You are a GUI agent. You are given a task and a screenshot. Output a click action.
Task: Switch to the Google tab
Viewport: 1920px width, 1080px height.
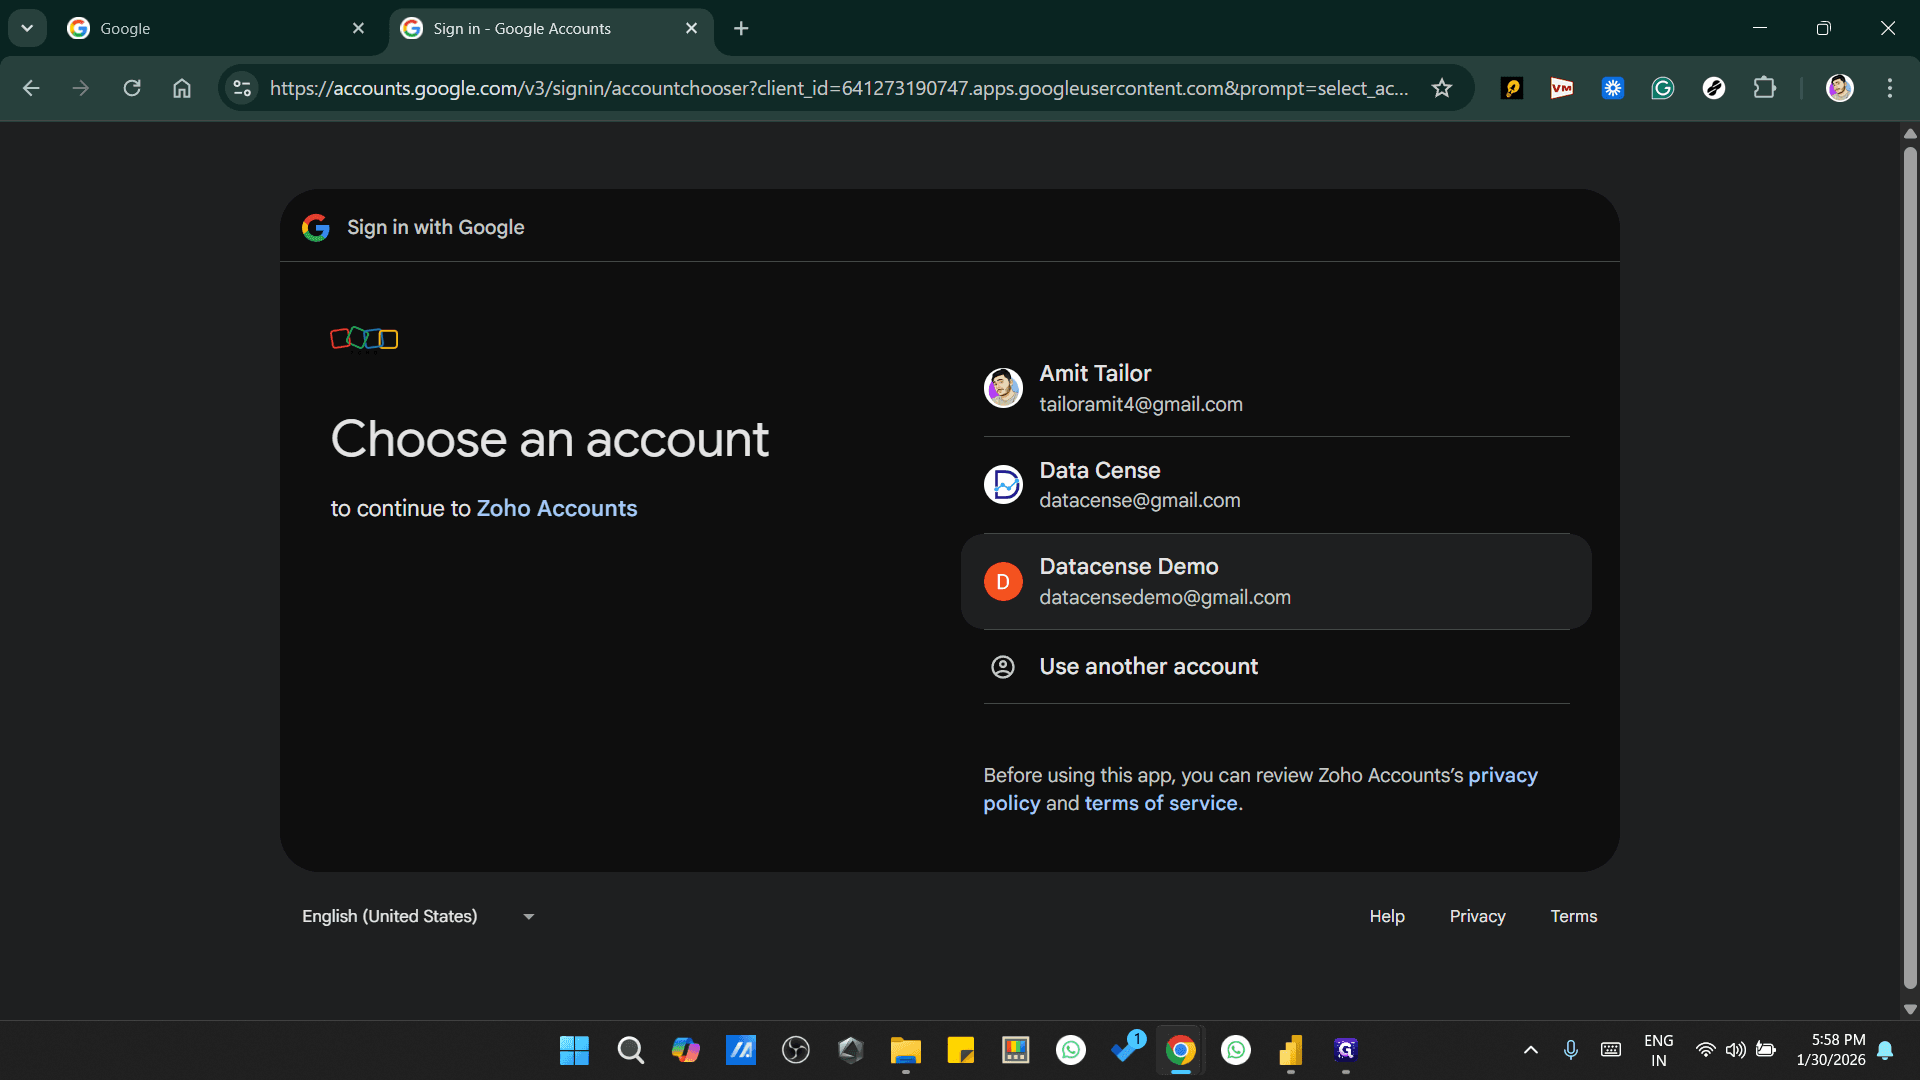[217, 29]
